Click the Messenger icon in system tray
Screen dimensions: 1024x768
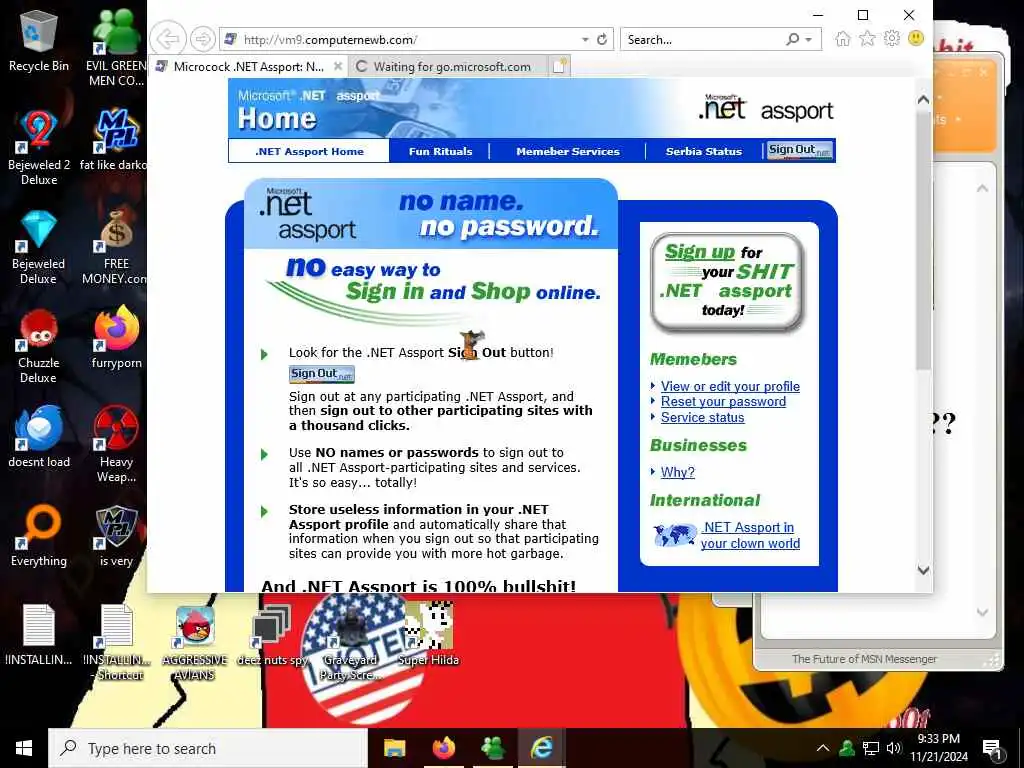coord(847,748)
